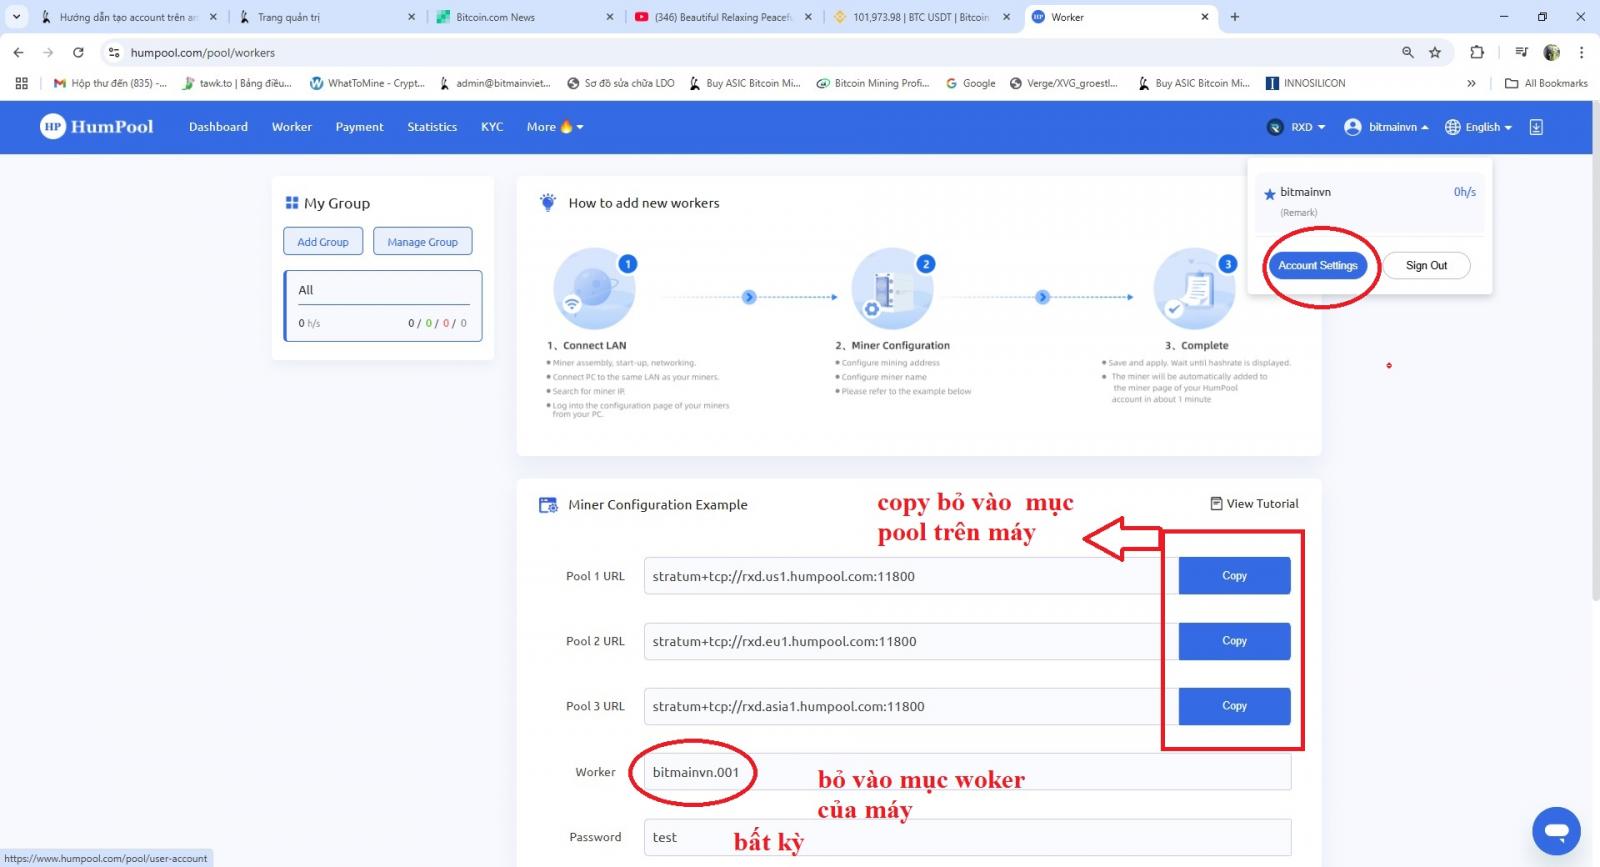Click the zoom magnifier icon in address bar
This screenshot has height=867, width=1600.
1408,52
